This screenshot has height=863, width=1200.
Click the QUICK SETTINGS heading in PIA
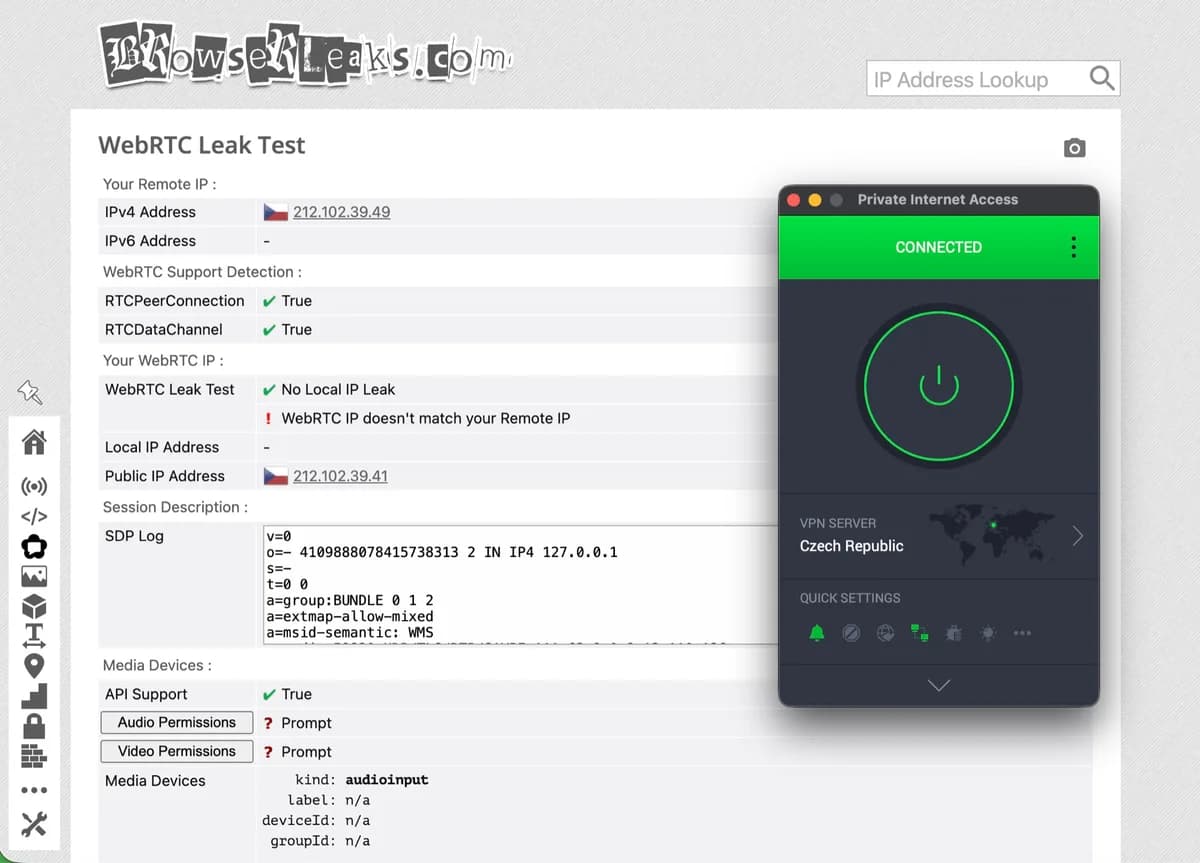[850, 598]
